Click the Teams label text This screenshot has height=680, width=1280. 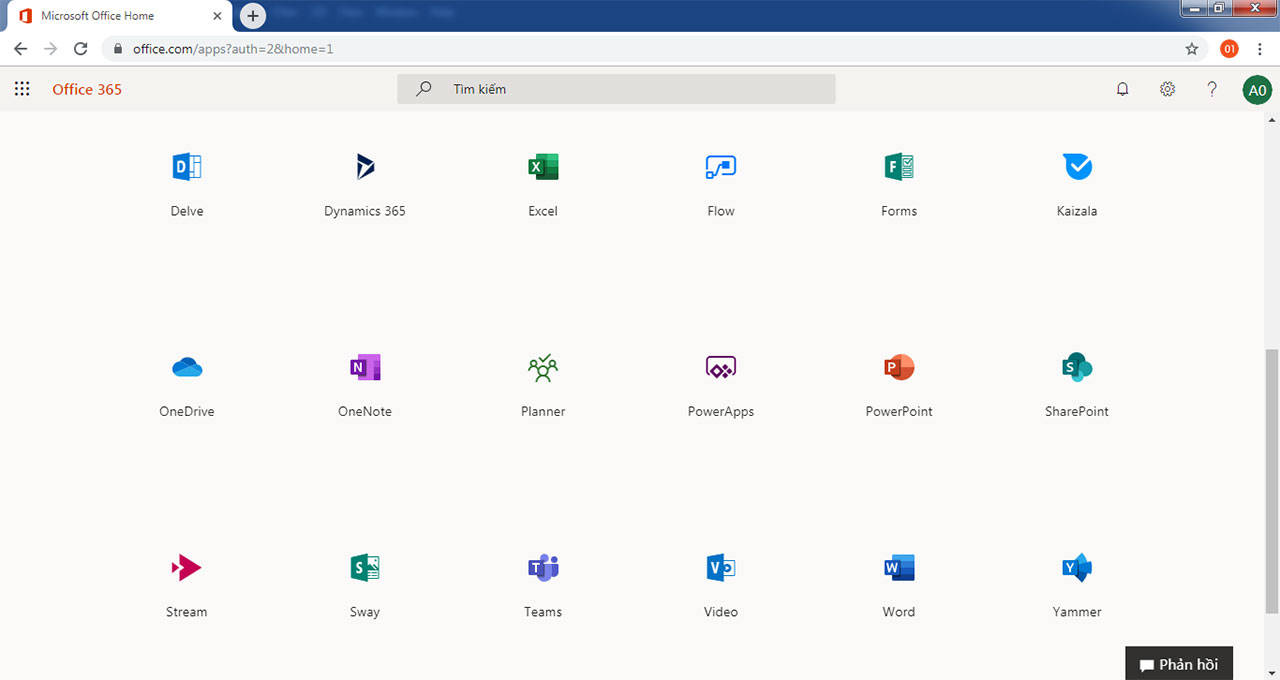[543, 611]
